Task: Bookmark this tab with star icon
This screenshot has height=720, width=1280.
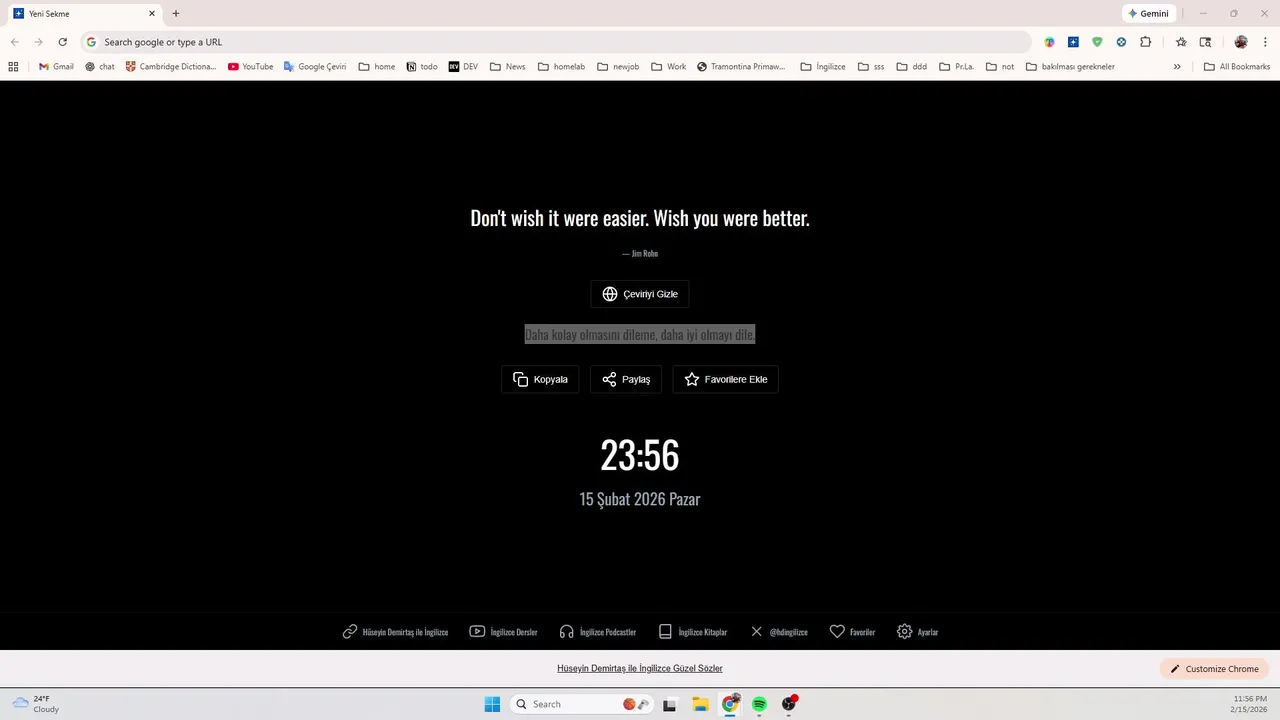Action: [x=1181, y=42]
